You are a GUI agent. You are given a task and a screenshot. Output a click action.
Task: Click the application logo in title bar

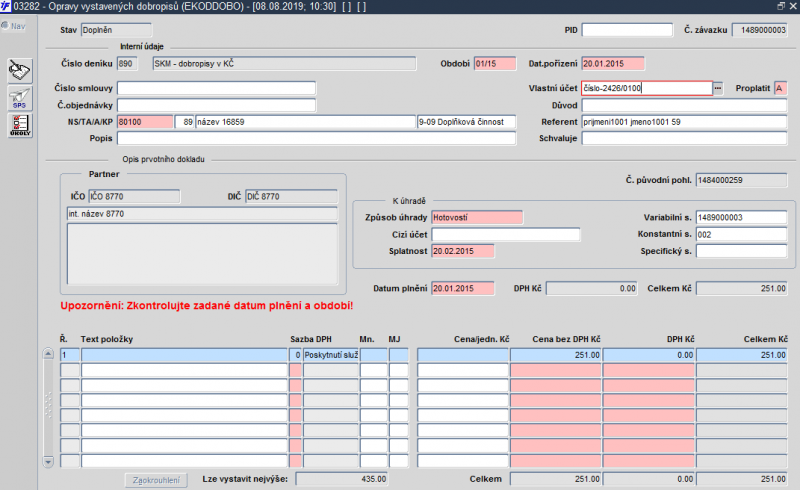pos(7,6)
